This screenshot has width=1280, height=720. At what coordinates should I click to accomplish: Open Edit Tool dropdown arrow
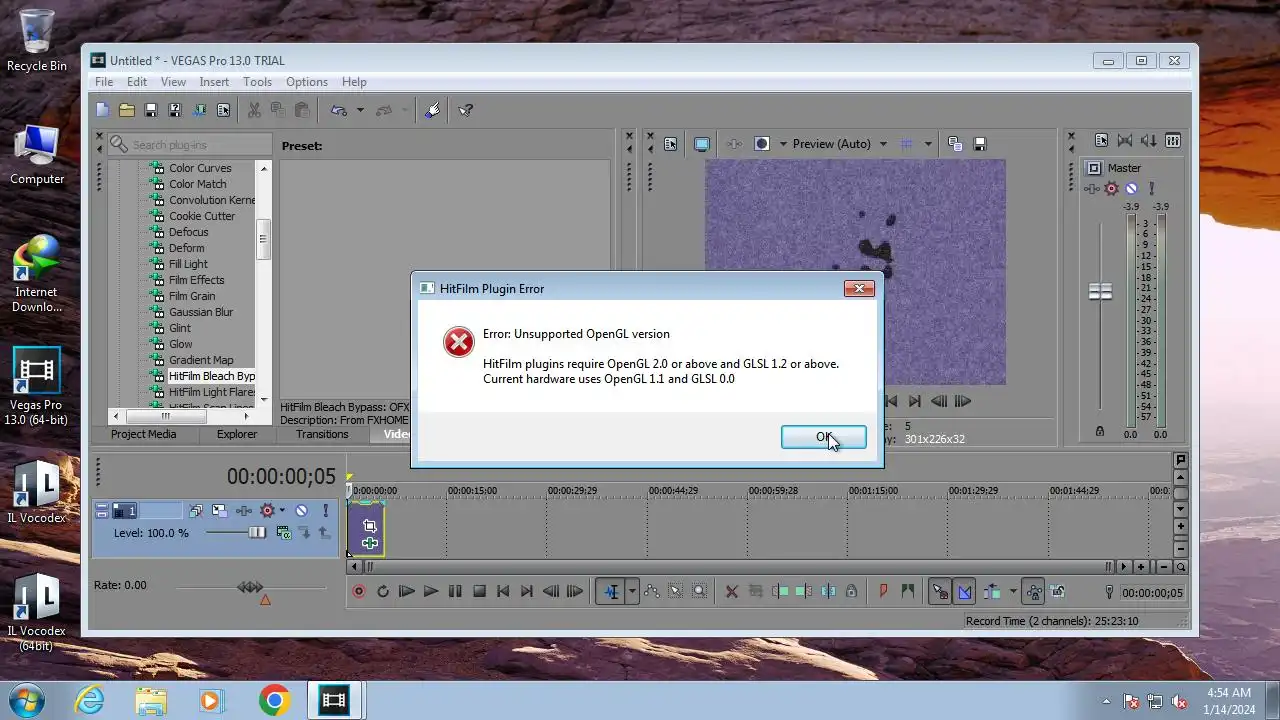pyautogui.click(x=631, y=592)
